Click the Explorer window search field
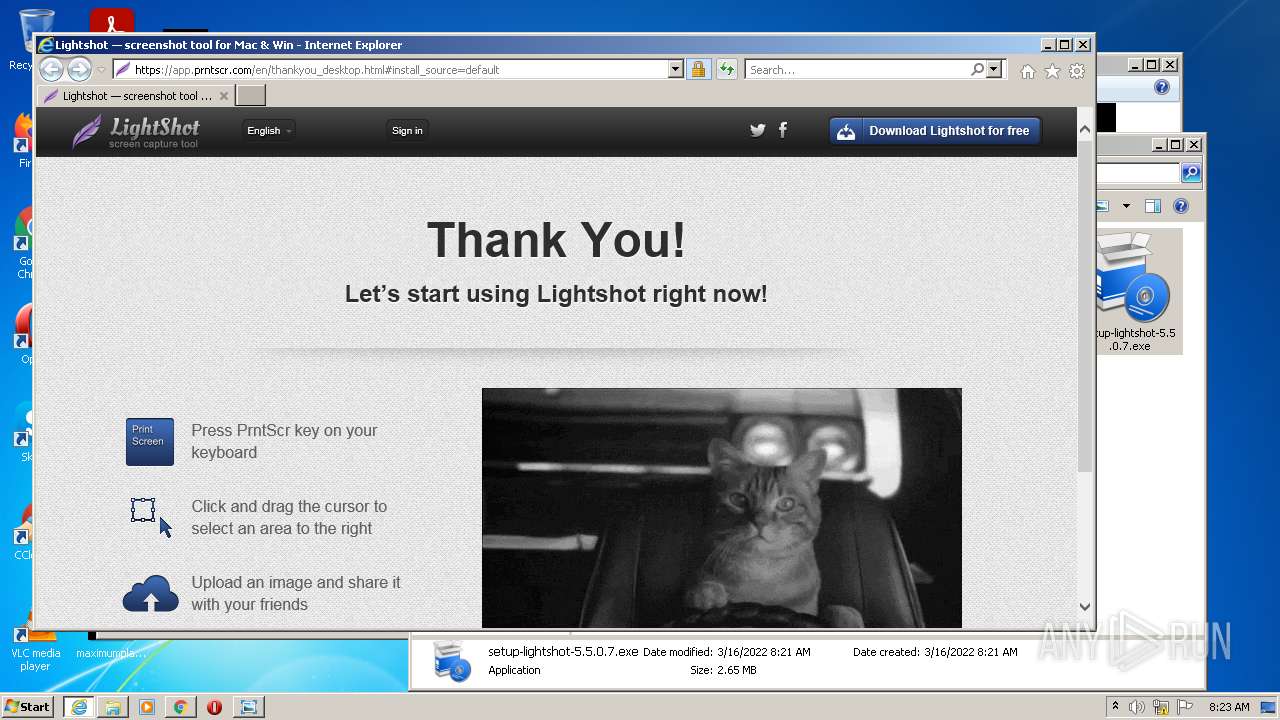The width and height of the screenshot is (1280, 720). click(1138, 173)
